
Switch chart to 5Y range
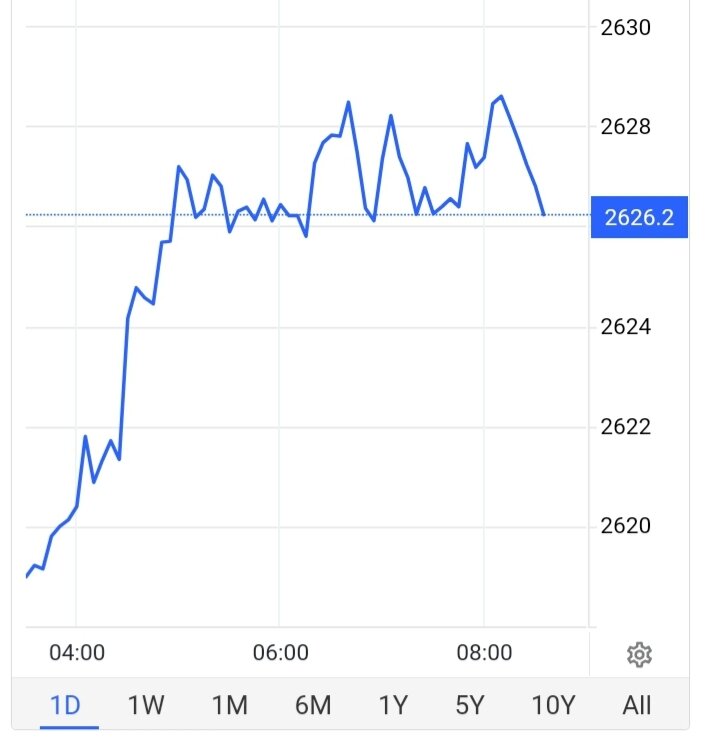[x=470, y=705]
